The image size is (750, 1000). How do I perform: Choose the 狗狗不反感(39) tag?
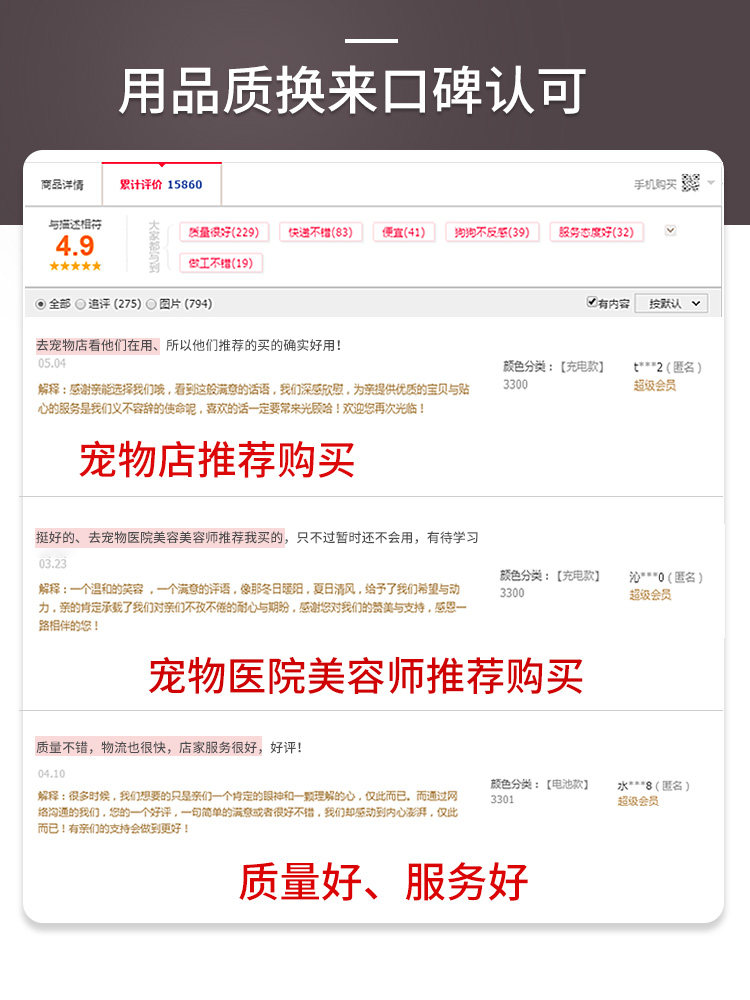click(x=491, y=233)
